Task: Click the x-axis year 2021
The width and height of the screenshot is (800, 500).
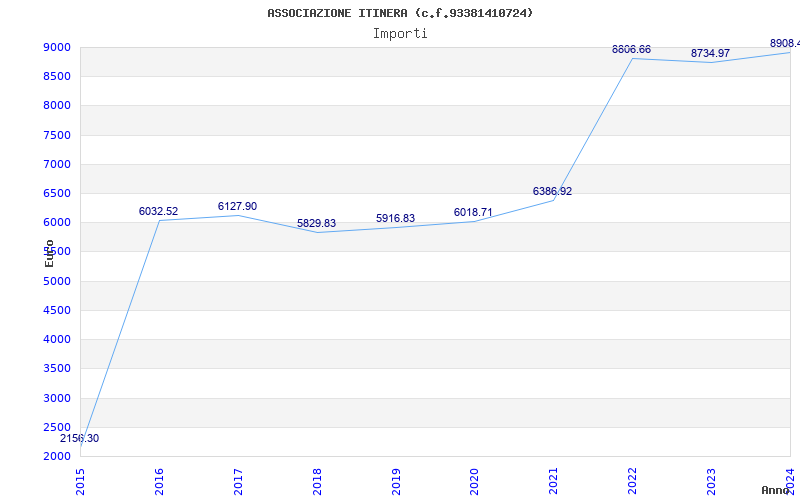Action: pyautogui.click(x=554, y=482)
